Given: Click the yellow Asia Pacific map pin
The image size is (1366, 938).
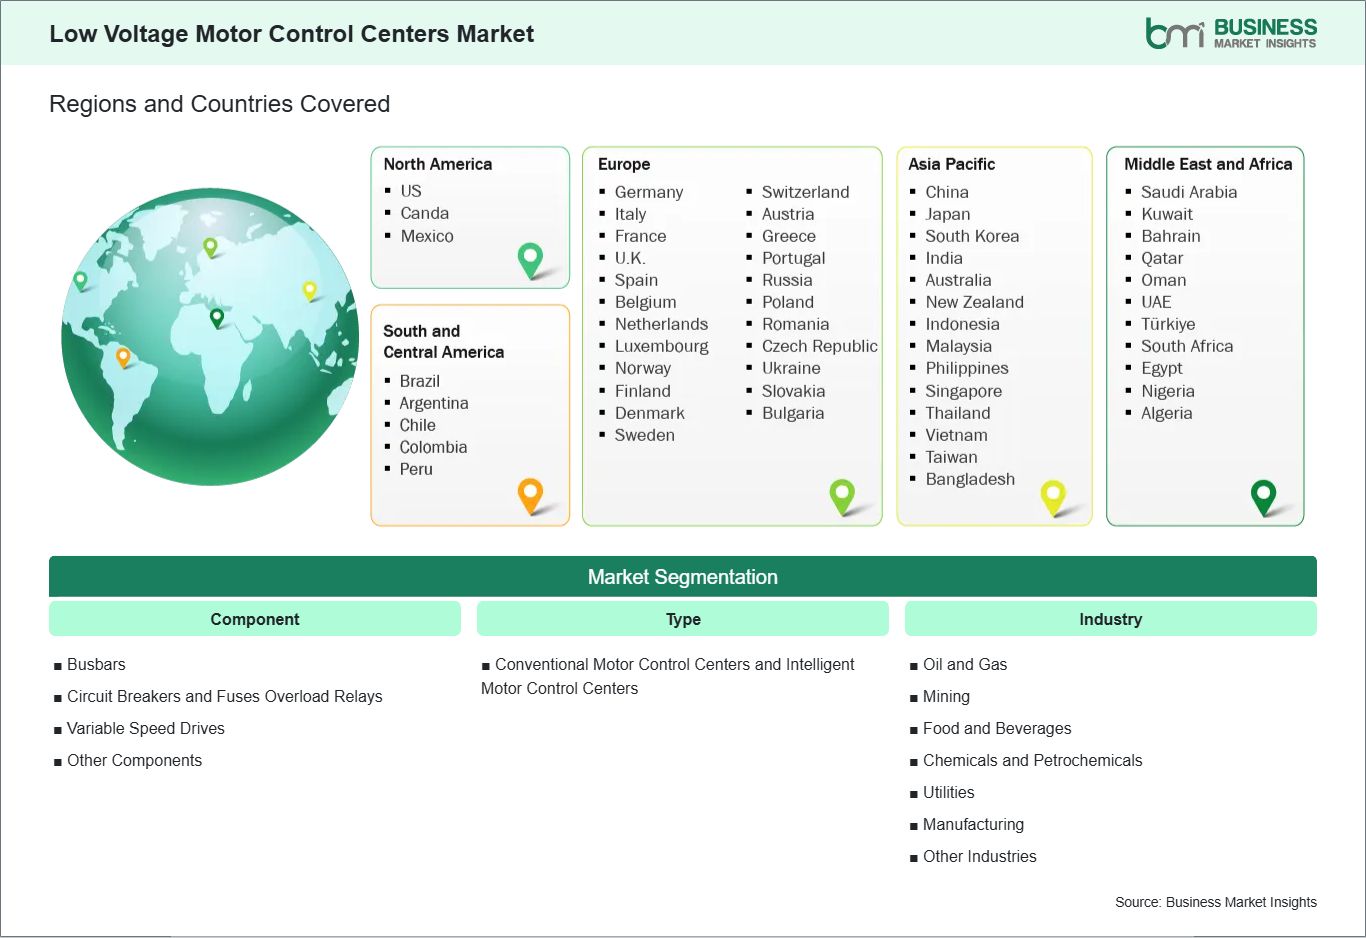Looking at the screenshot, I should pos(1054,495).
